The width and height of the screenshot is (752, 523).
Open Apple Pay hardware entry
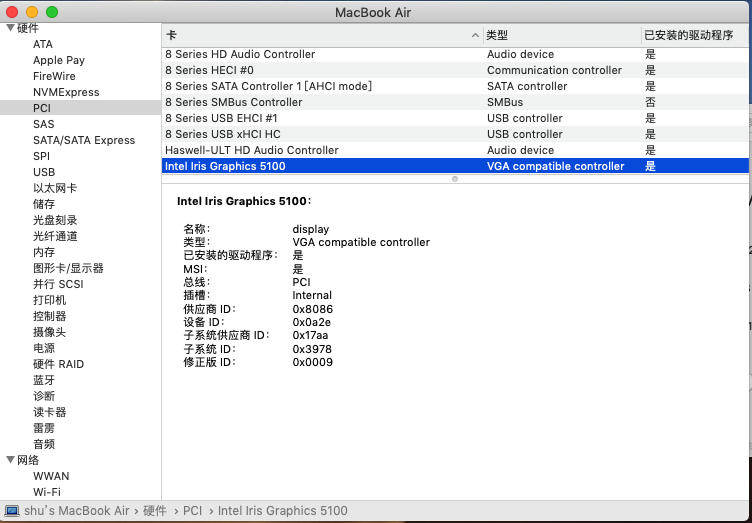(59, 60)
